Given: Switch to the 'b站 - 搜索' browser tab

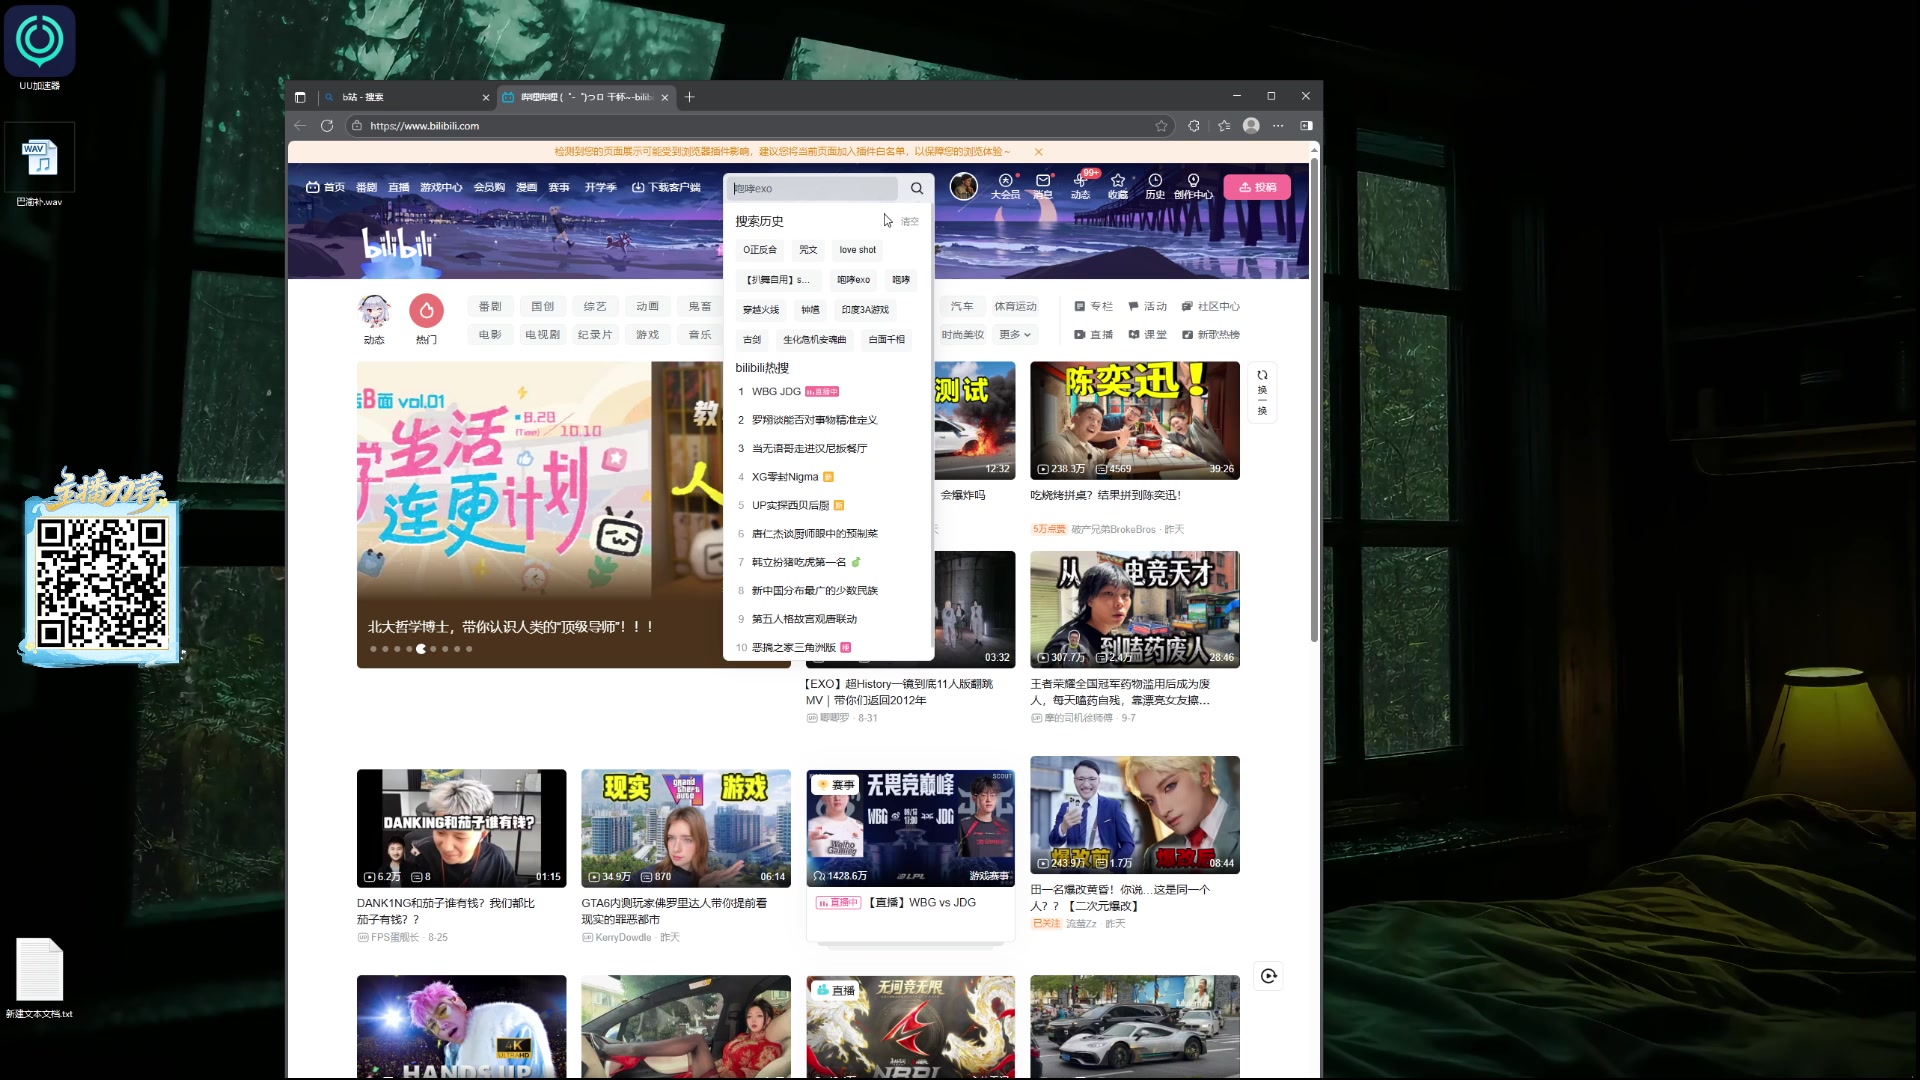Looking at the screenshot, I should click(405, 97).
